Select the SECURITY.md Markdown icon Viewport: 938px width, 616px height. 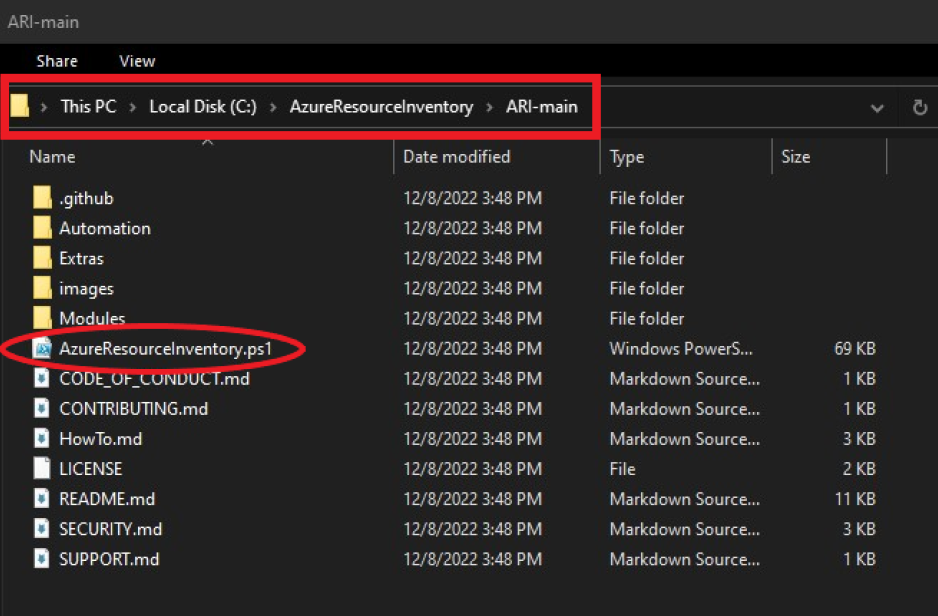(41, 529)
